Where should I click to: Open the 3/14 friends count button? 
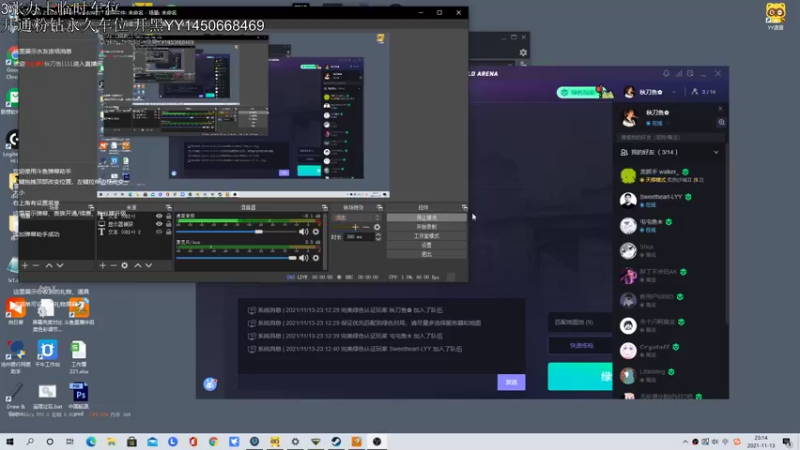704,92
